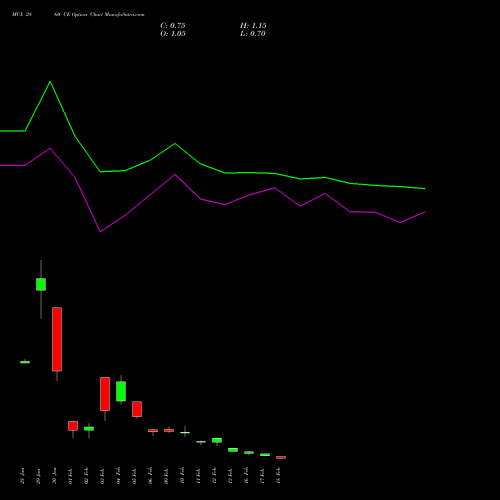Select the last red candle above 18 Feb

click(281, 457)
